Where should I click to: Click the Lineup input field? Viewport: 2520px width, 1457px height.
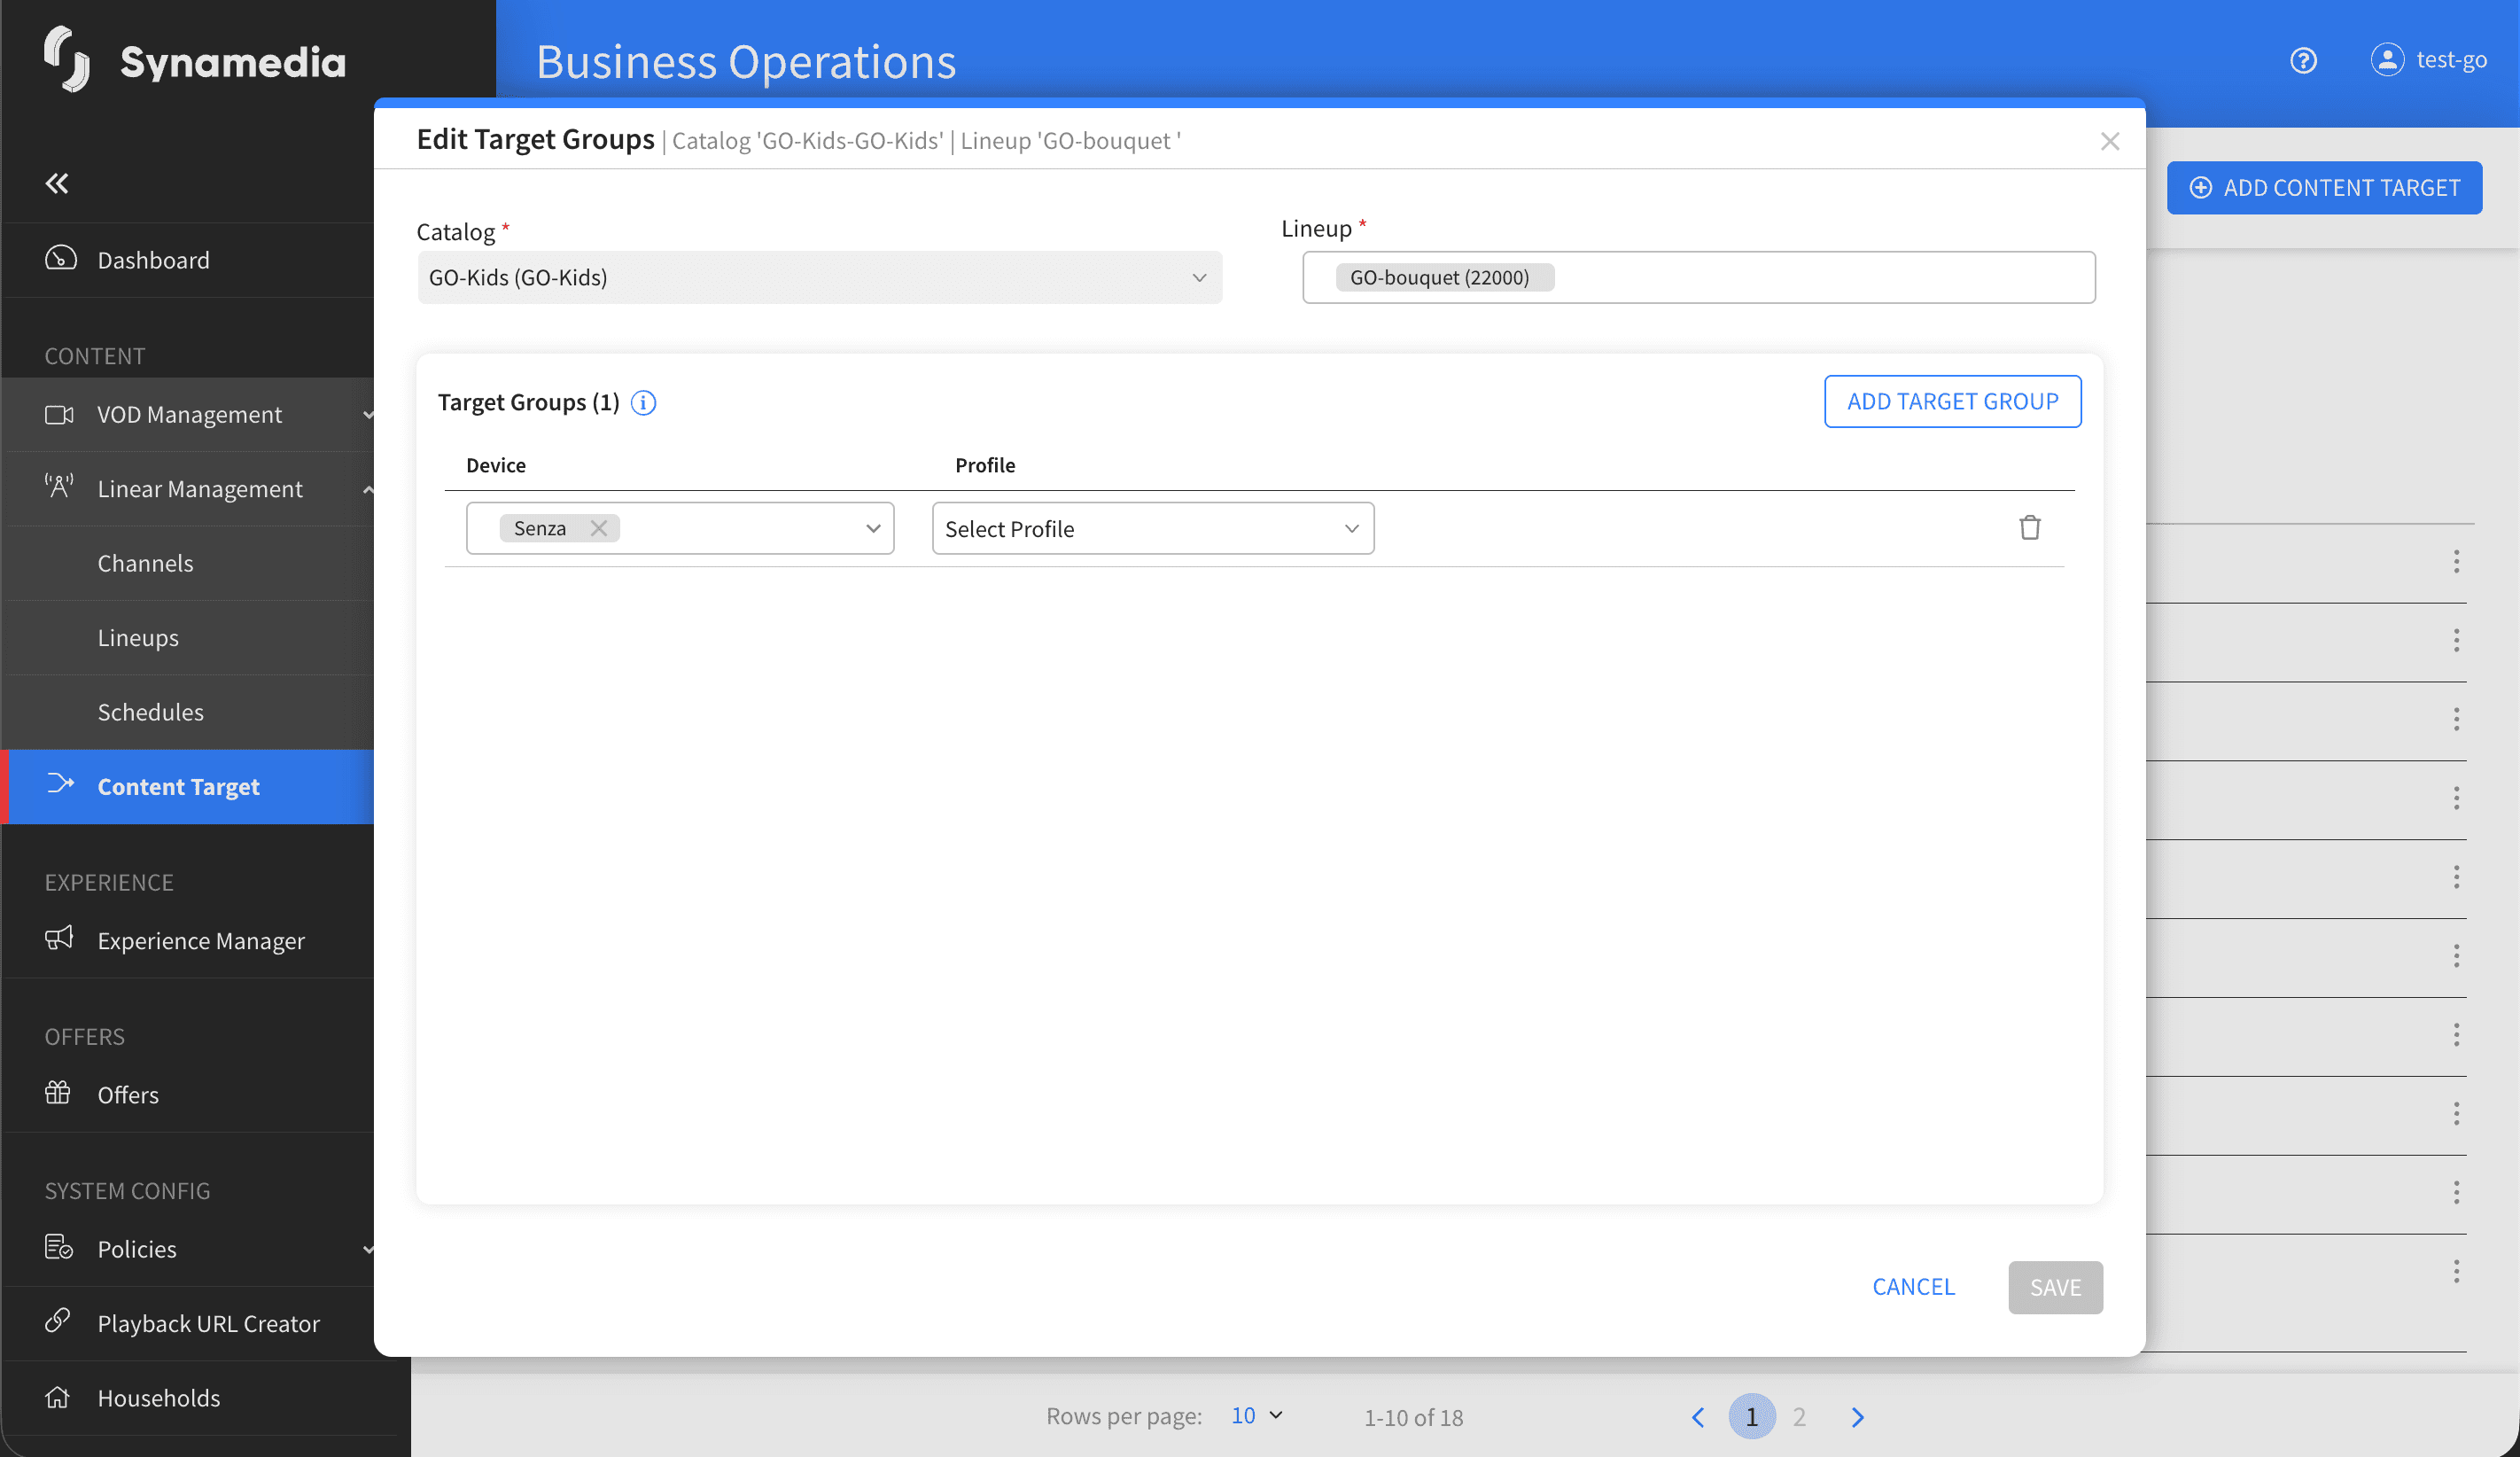tap(1698, 277)
